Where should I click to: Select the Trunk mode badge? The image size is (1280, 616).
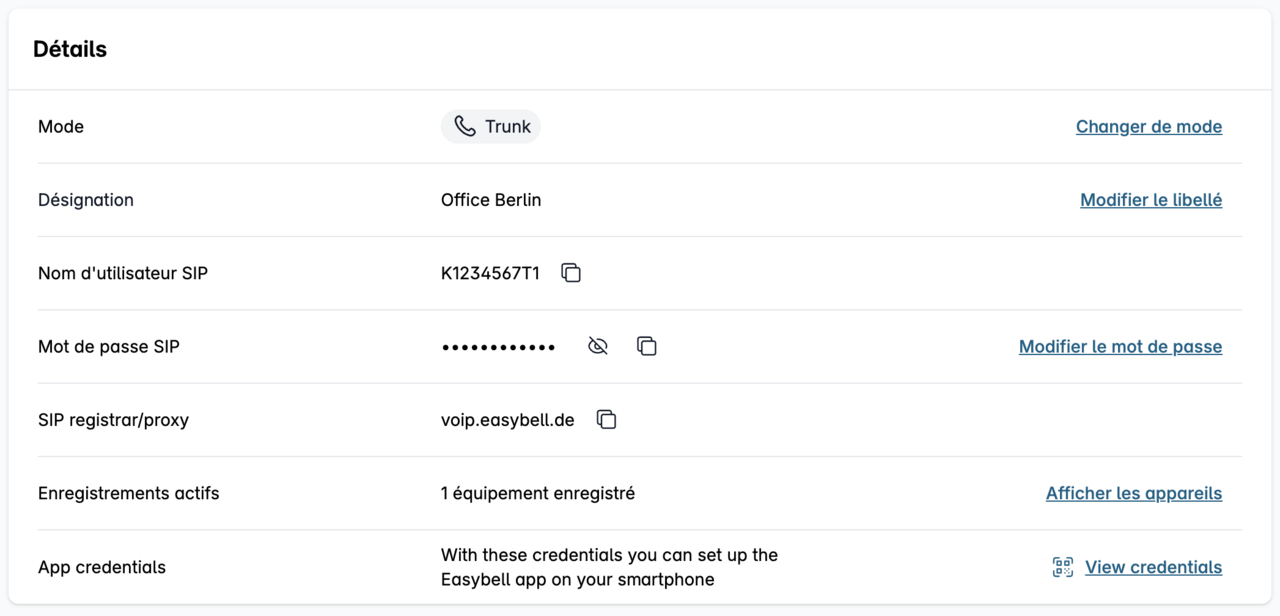(x=491, y=127)
